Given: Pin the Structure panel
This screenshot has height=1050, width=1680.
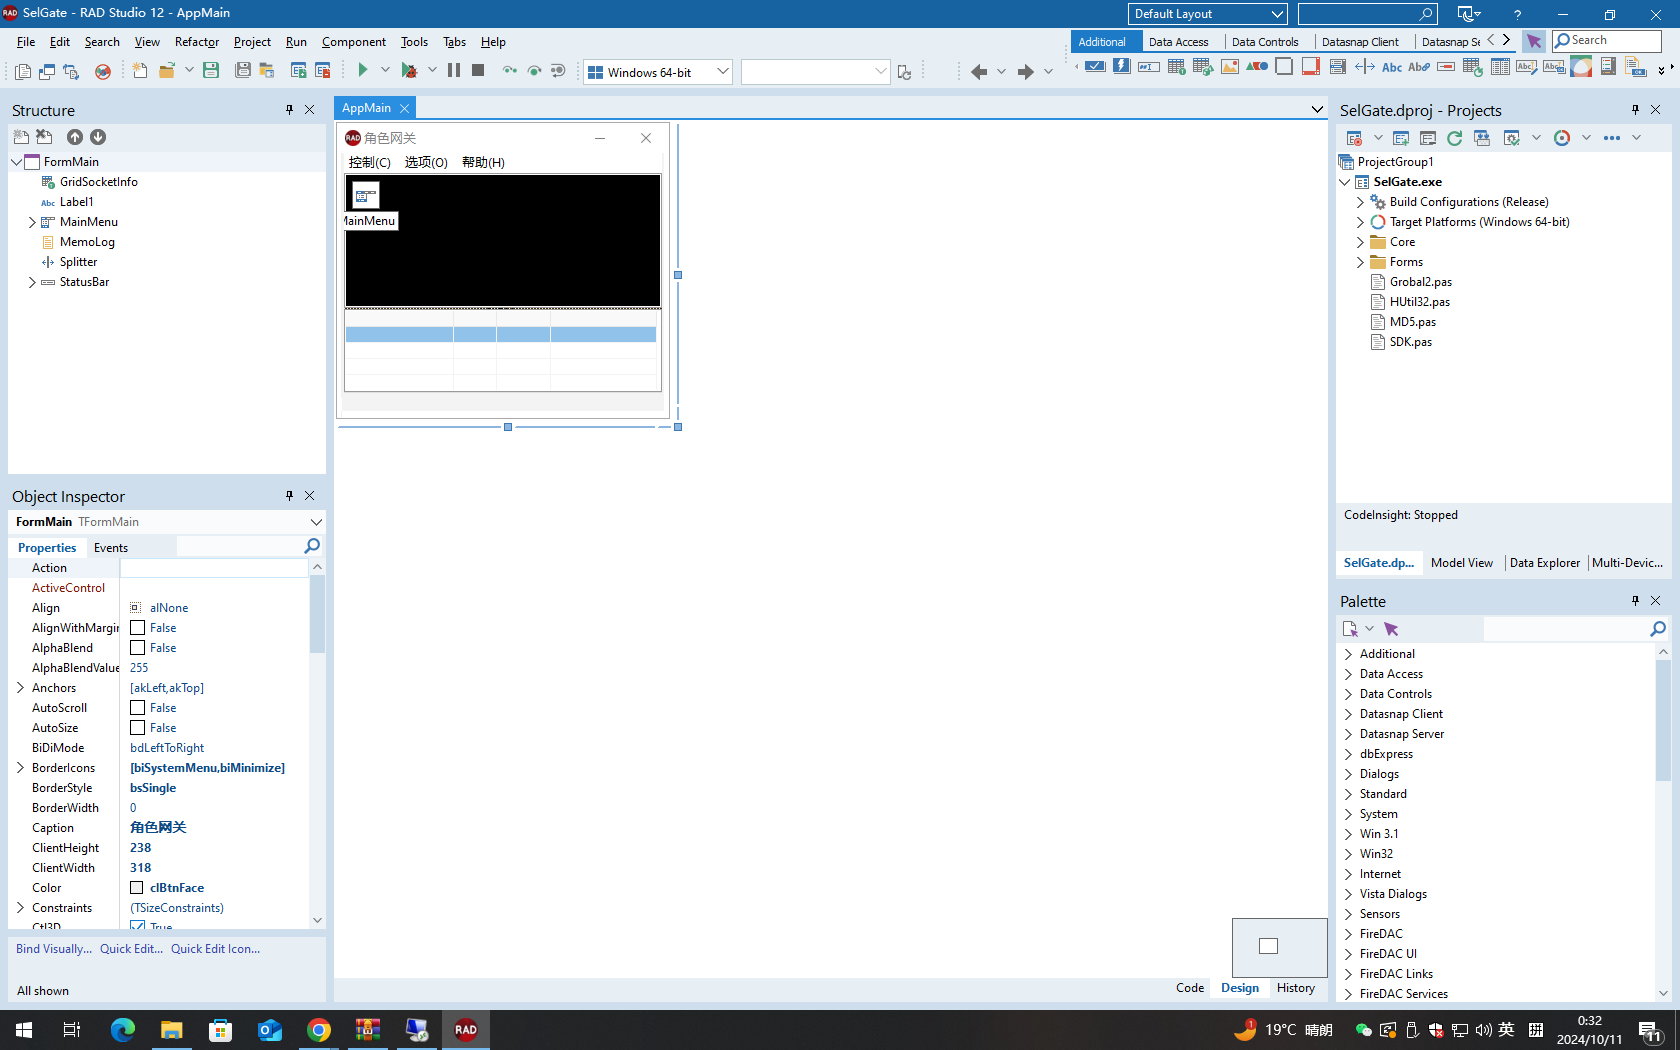Looking at the screenshot, I should pos(289,110).
